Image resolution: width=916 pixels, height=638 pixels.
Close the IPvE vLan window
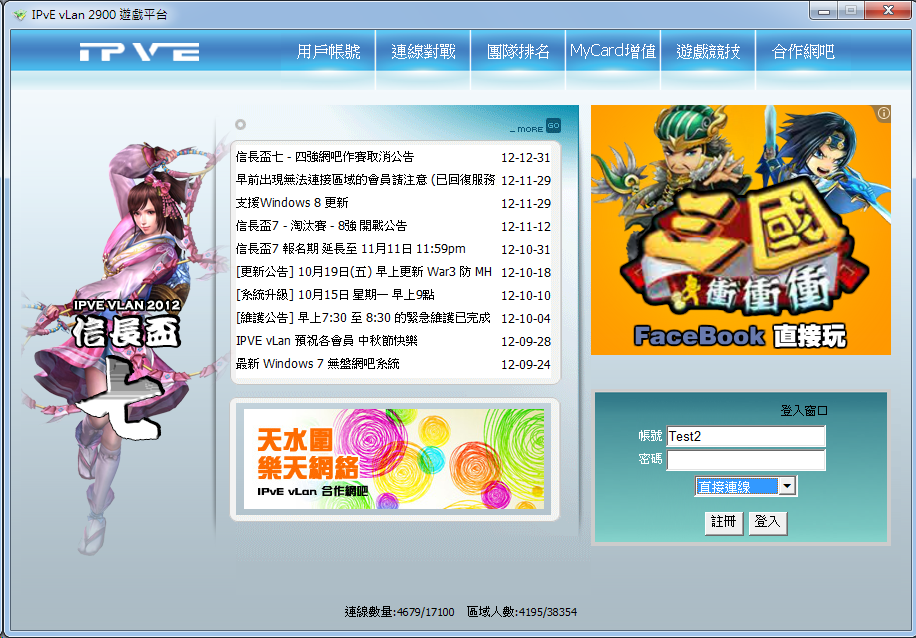(888, 11)
